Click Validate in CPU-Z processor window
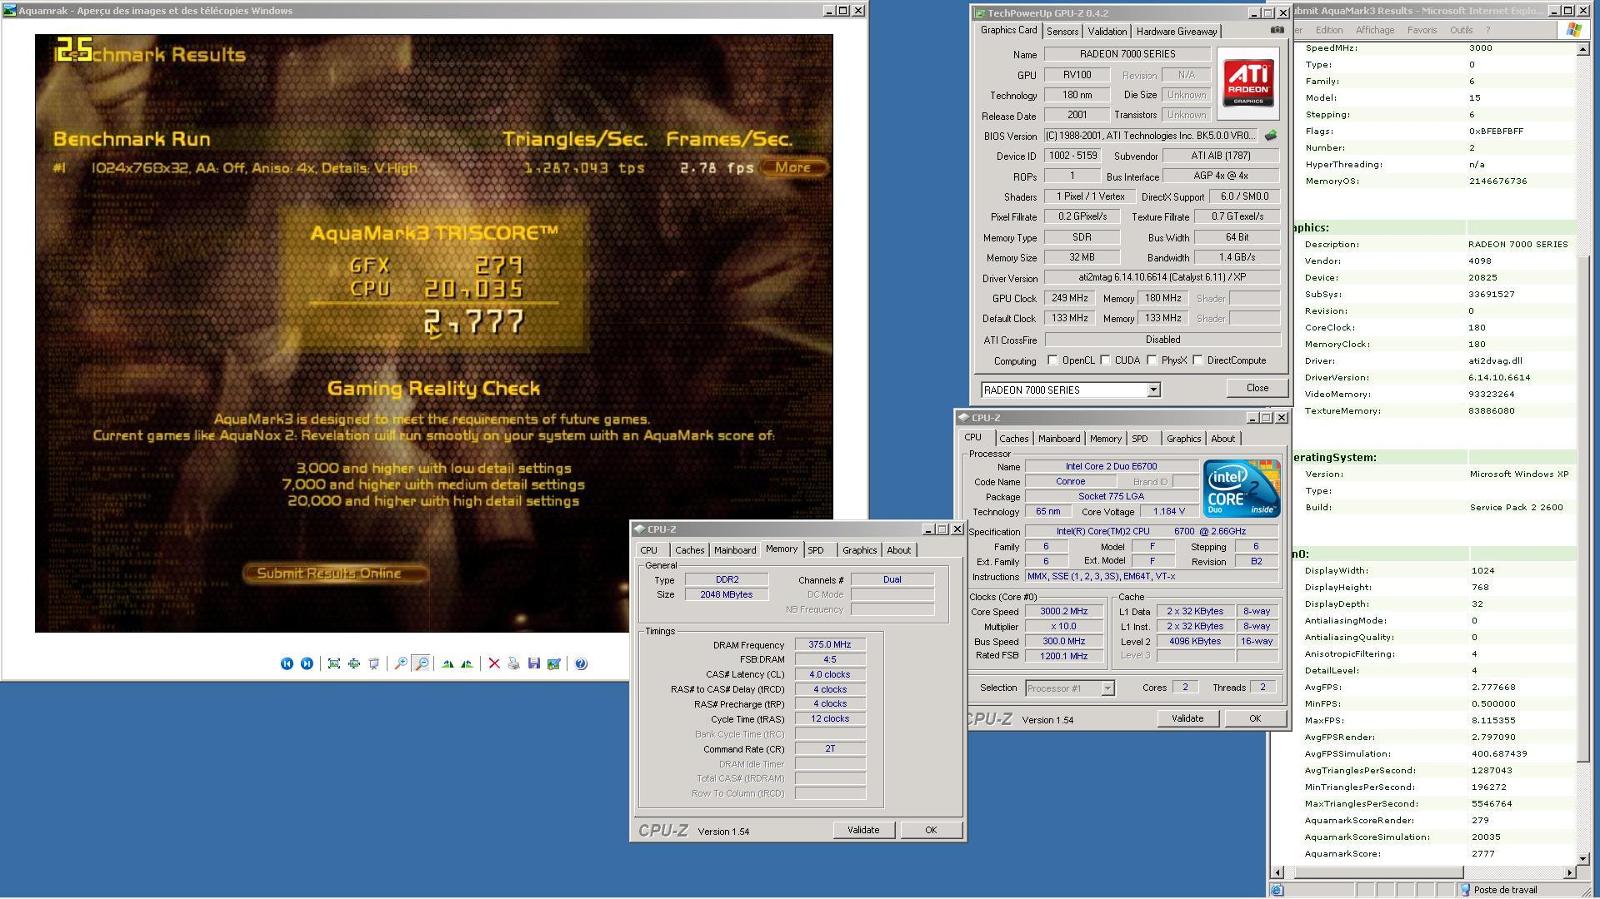 [x=1187, y=718]
